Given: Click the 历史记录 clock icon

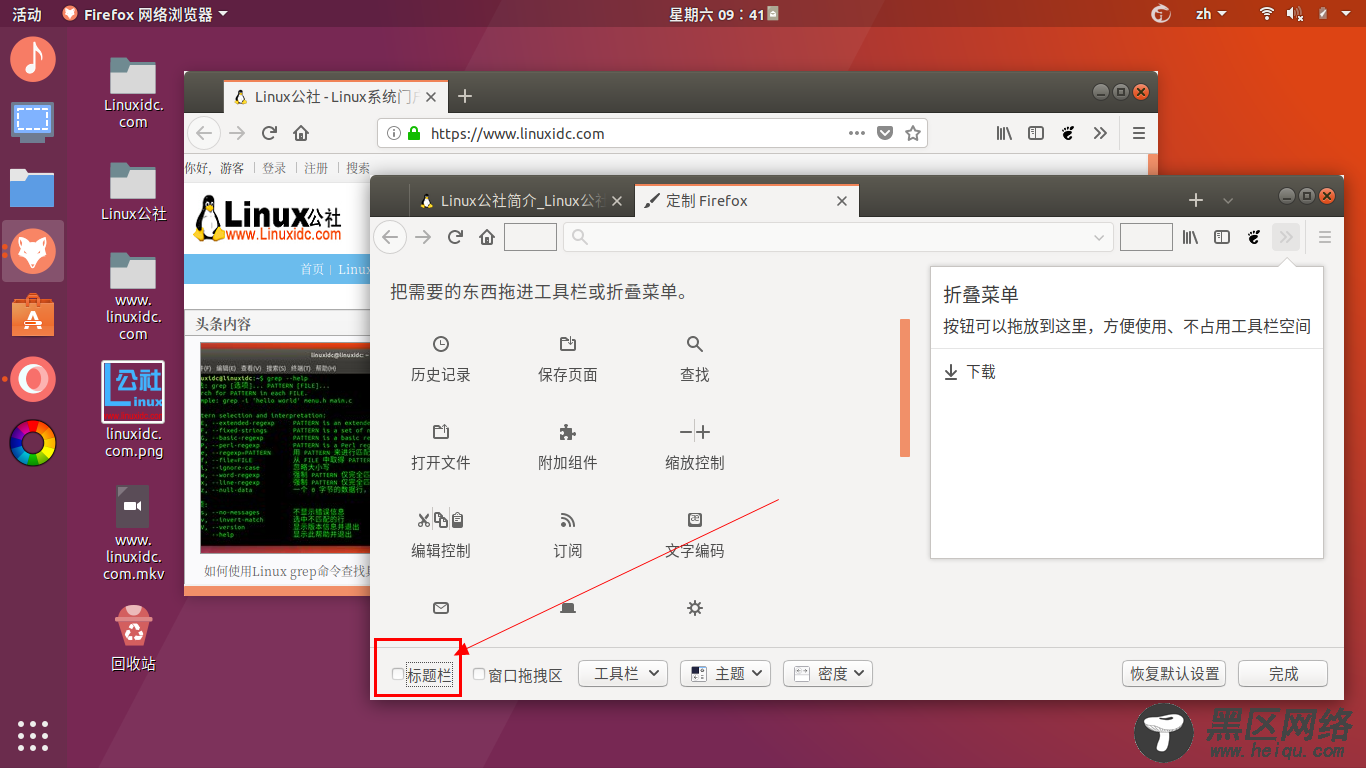Looking at the screenshot, I should click(x=441, y=344).
